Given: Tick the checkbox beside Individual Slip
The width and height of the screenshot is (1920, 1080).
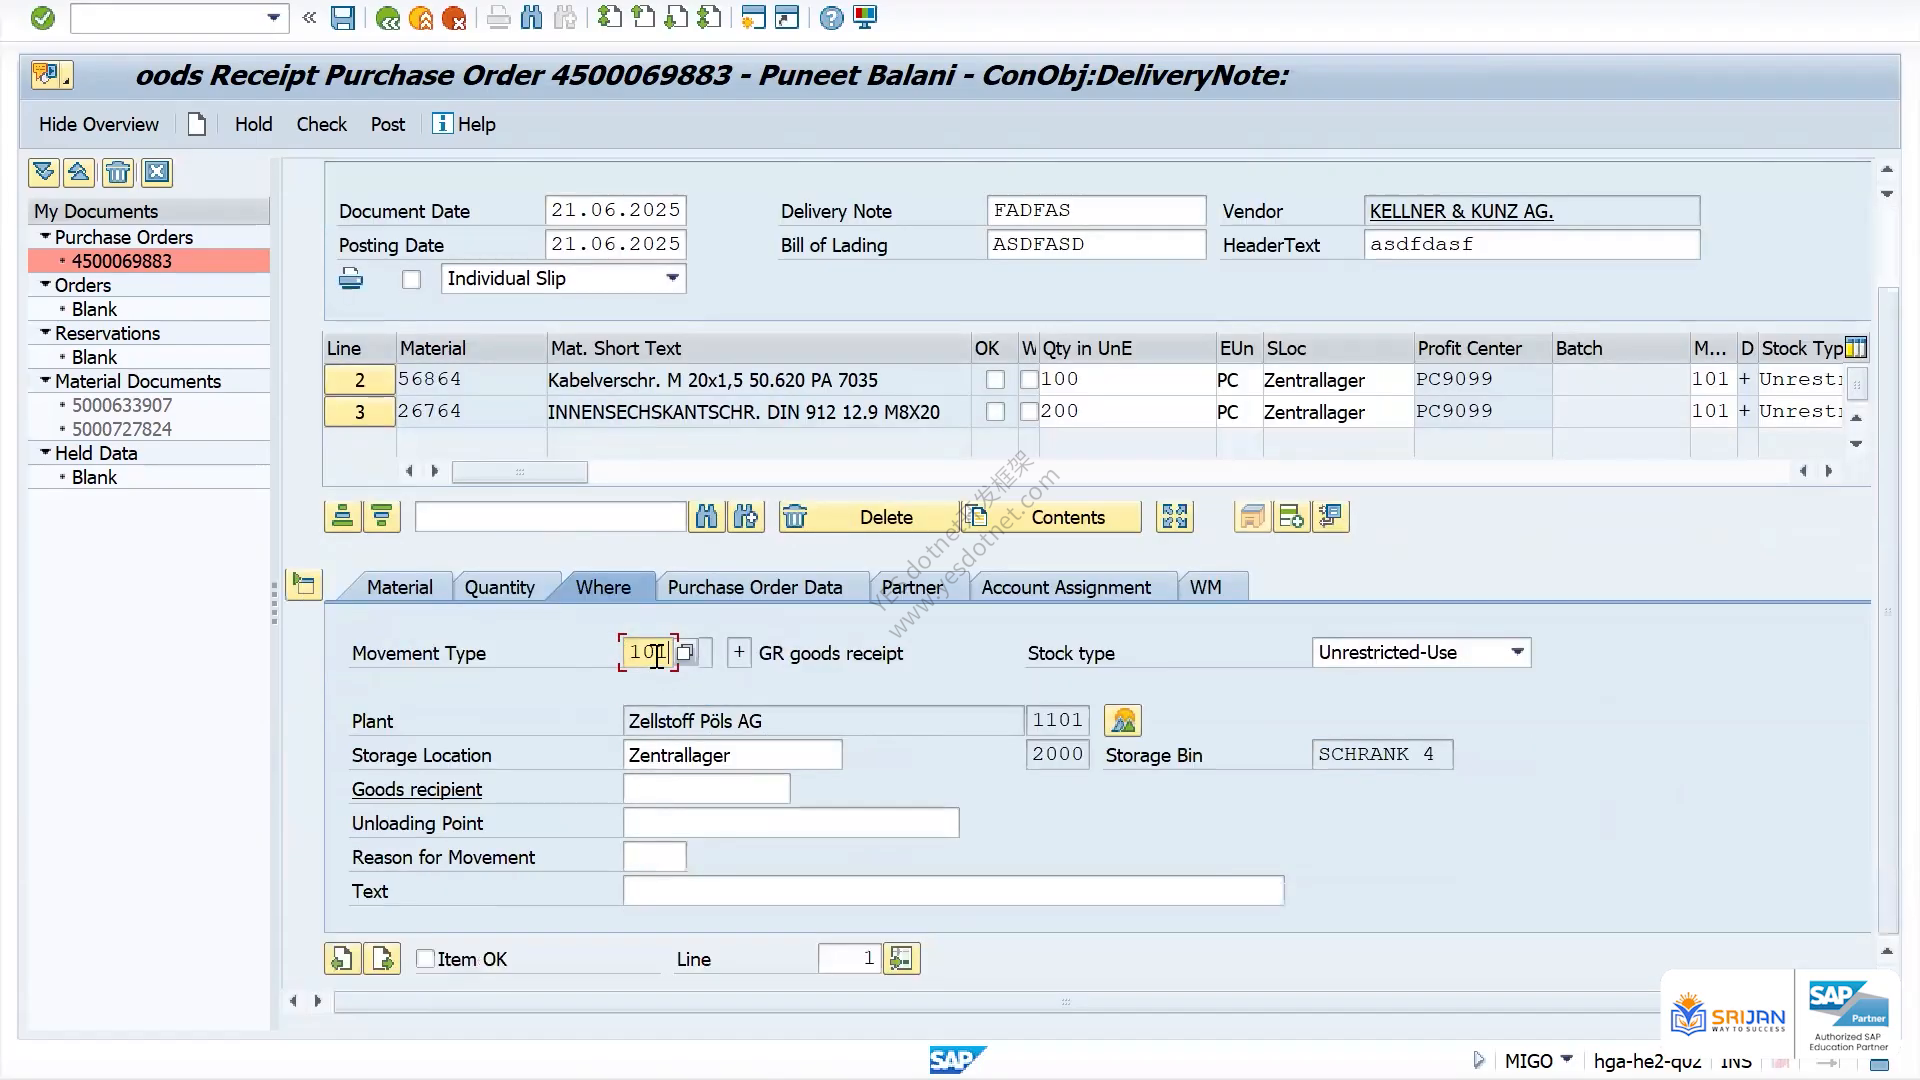Looking at the screenshot, I should click(411, 280).
